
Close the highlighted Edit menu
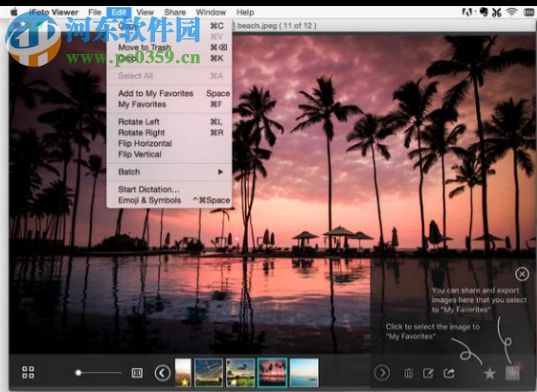[118, 12]
